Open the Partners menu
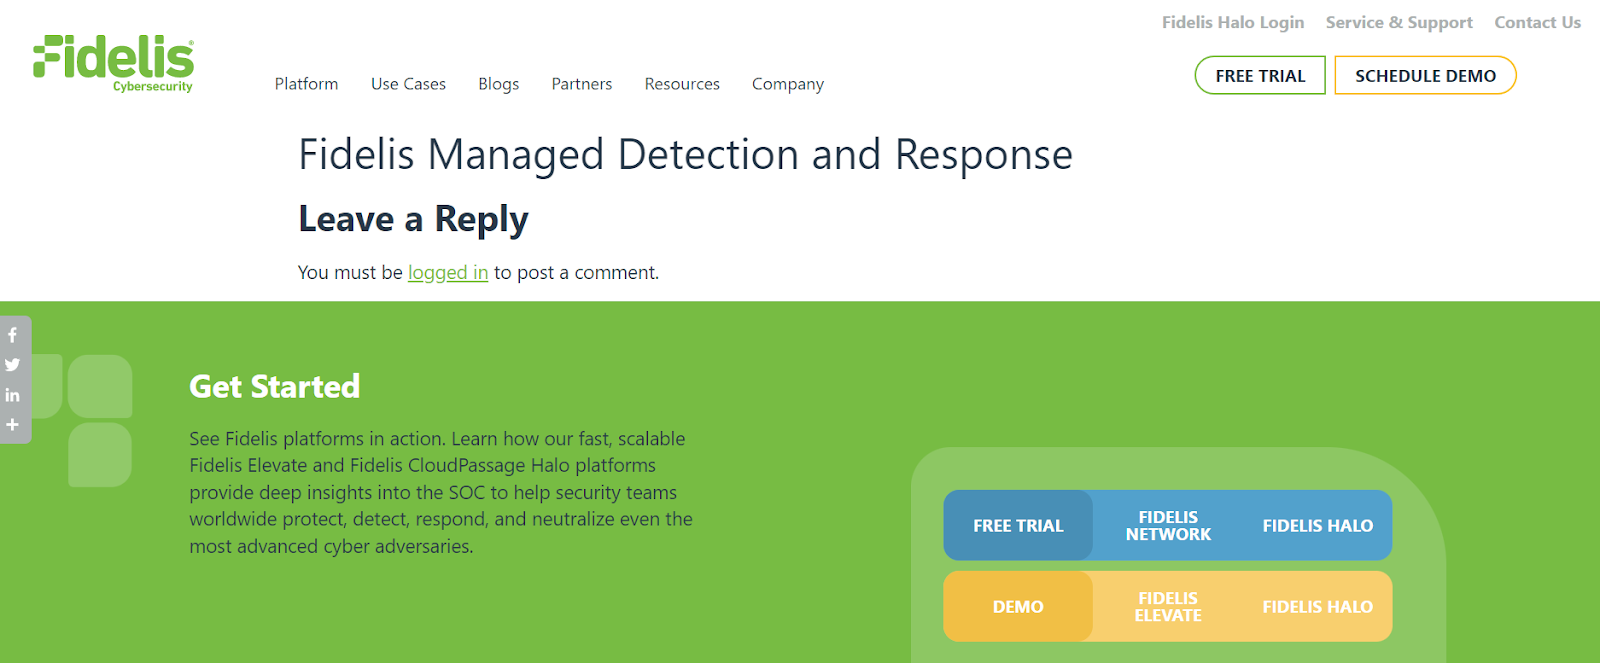The height and width of the screenshot is (663, 1600). point(581,84)
